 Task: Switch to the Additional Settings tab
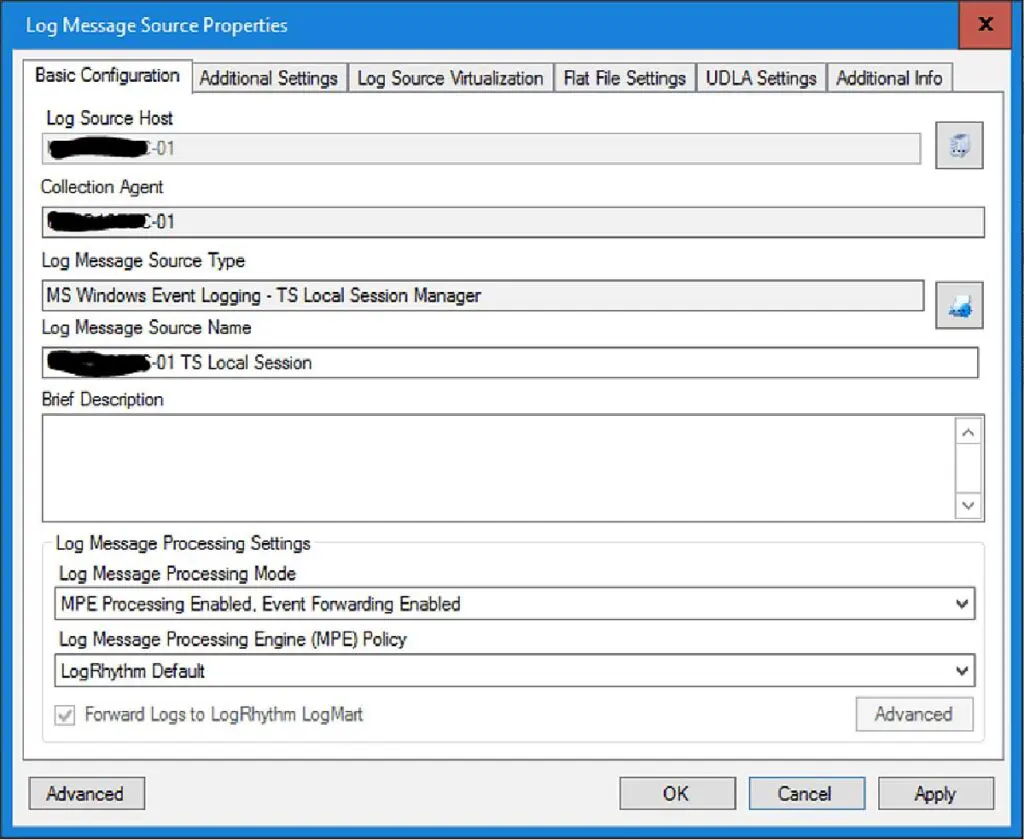(268, 77)
